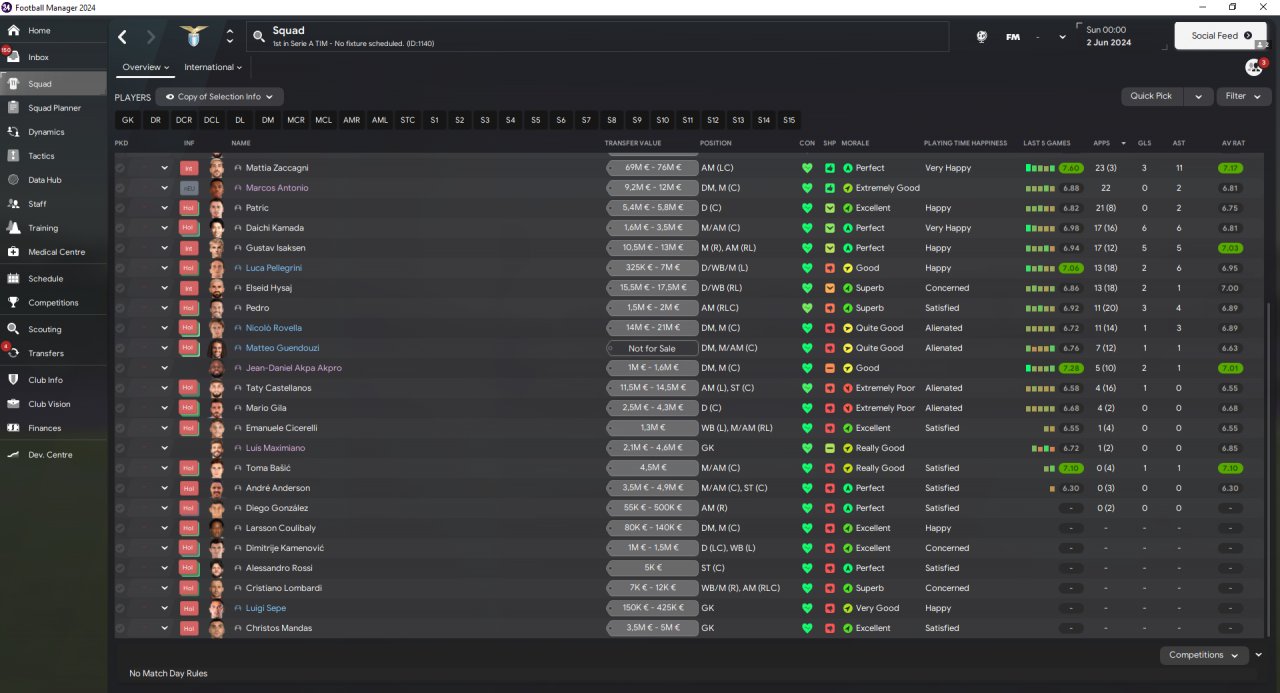Expand role dropdown for Nicolò Rovella

pos(164,328)
